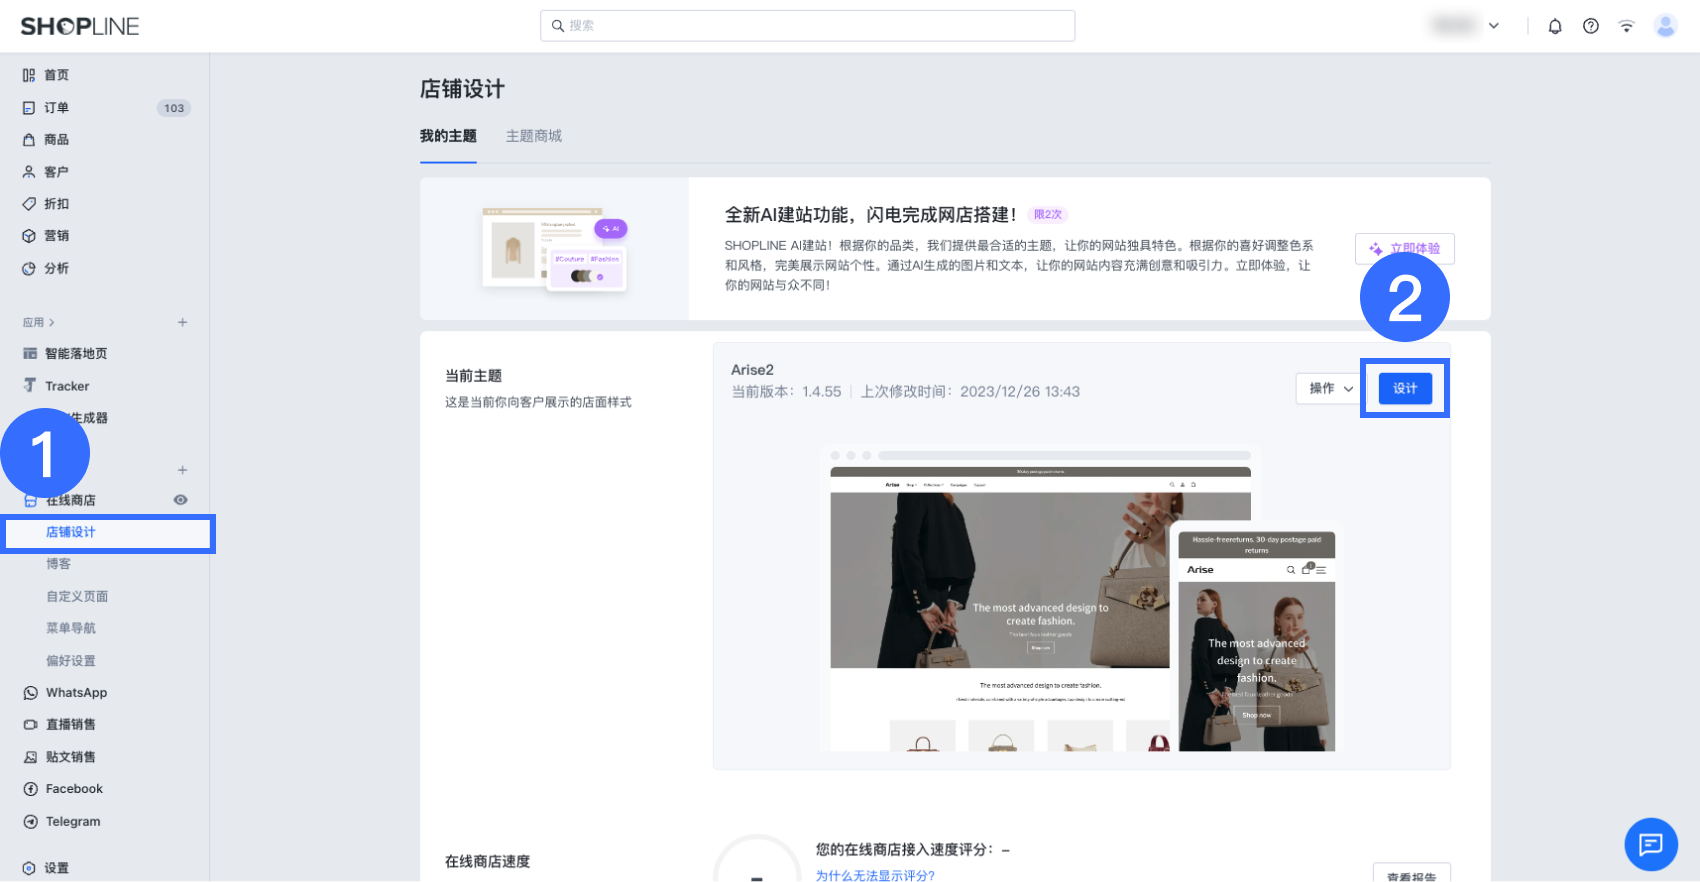Viewport: 1700px width, 882px height.
Task: Open the user avatar in header
Action: [x=1665, y=26]
